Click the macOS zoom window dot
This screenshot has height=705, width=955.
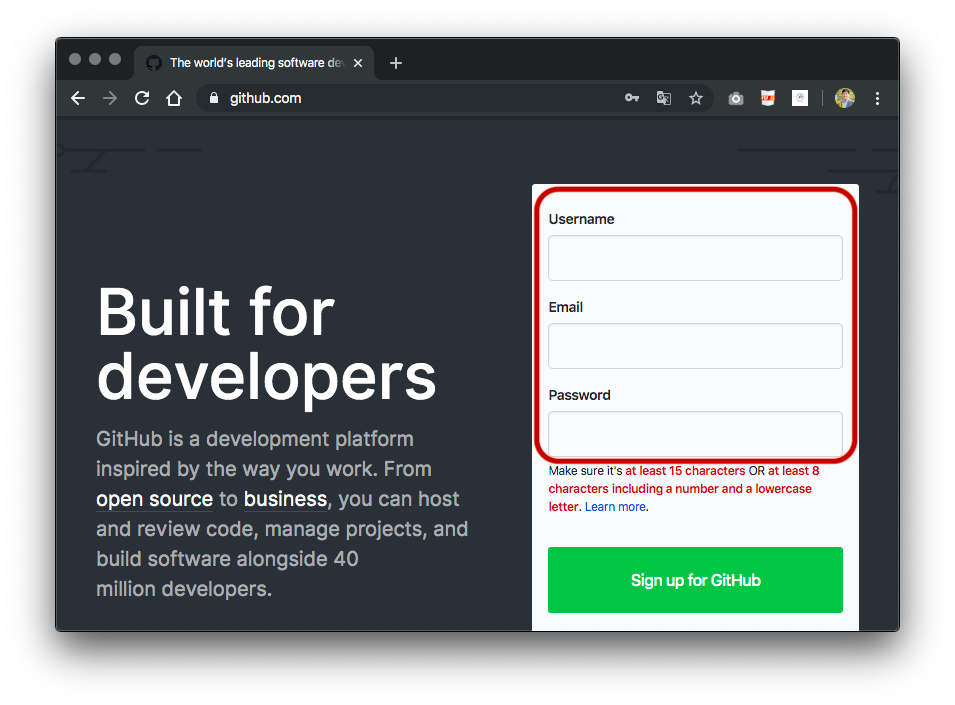[115, 59]
